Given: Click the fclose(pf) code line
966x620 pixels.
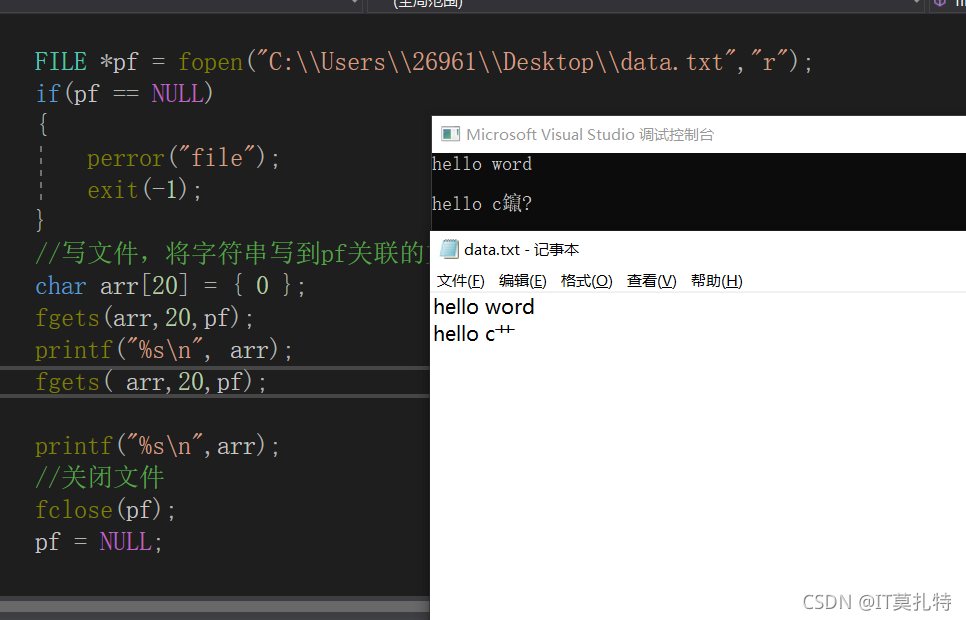Looking at the screenshot, I should pyautogui.click(x=105, y=510).
